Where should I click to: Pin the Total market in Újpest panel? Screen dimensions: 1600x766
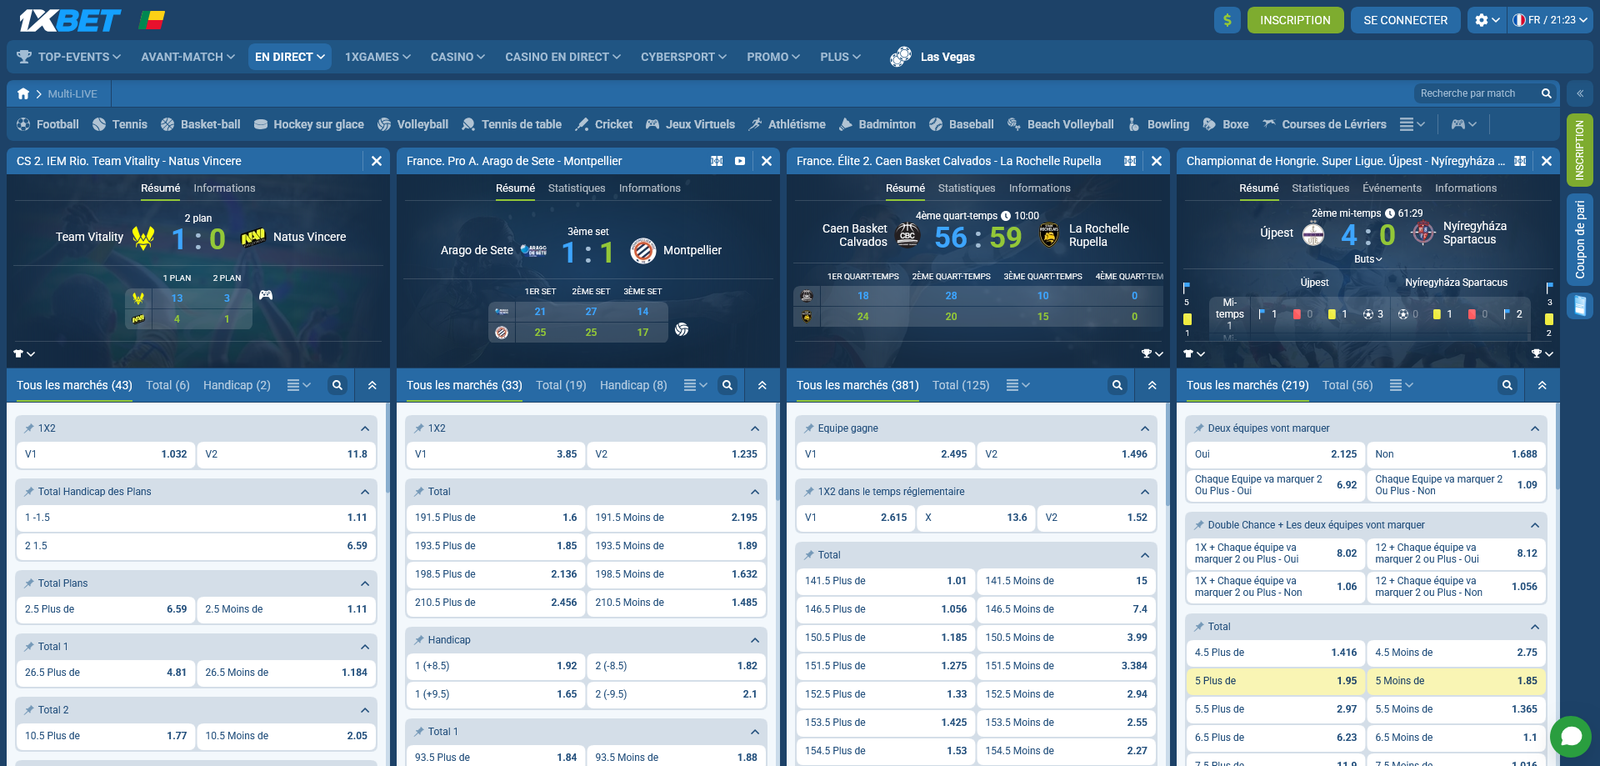click(1199, 627)
